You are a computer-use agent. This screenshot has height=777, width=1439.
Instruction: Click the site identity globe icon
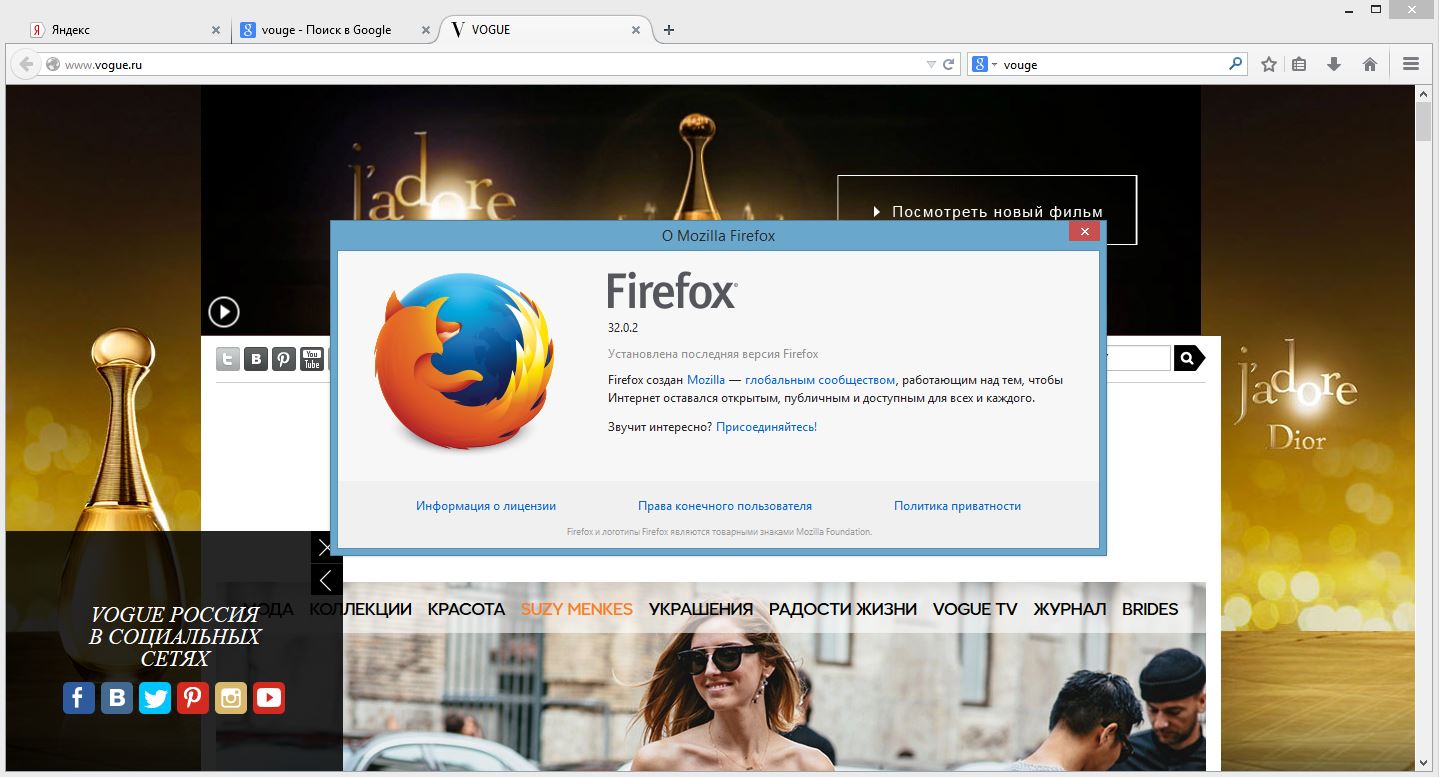(53, 65)
